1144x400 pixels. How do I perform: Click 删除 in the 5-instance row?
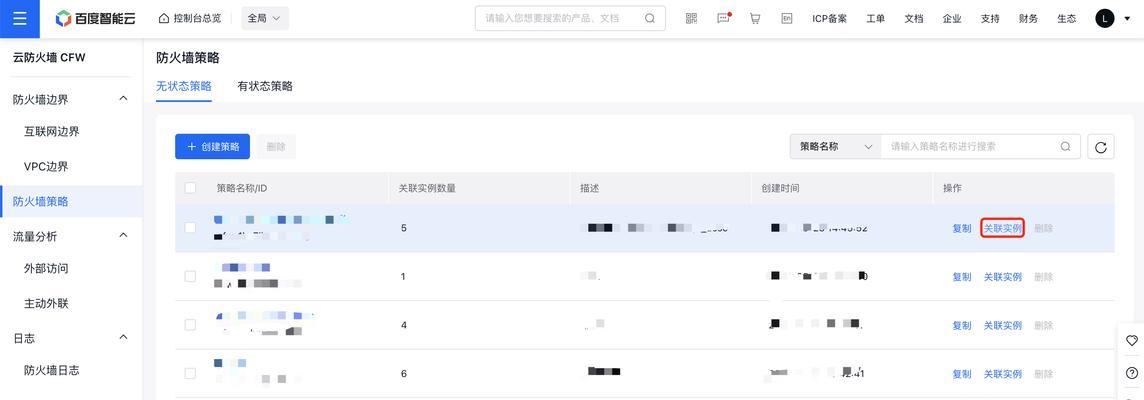1043,228
